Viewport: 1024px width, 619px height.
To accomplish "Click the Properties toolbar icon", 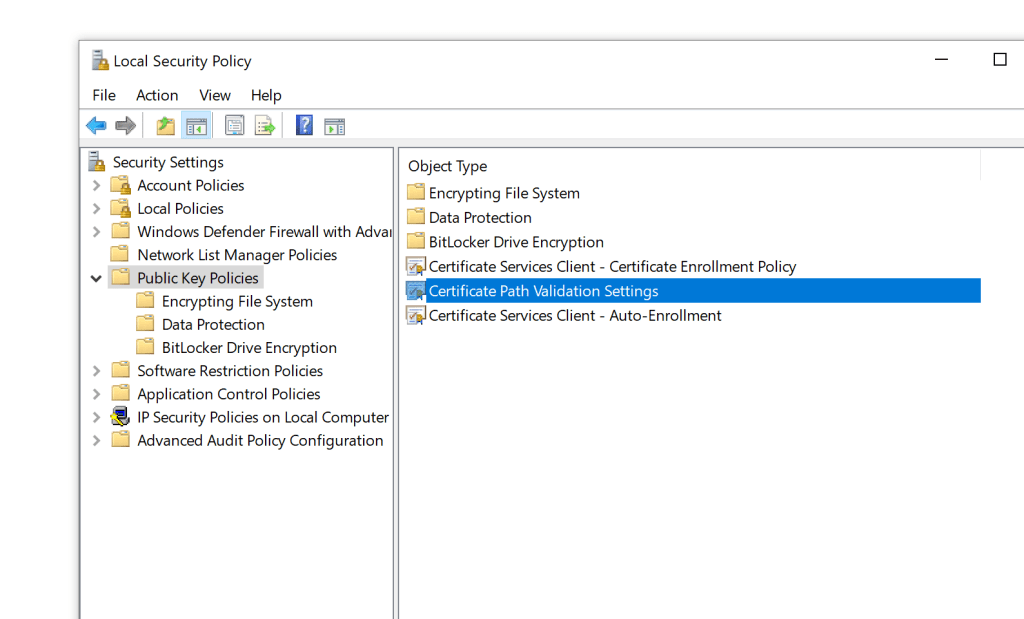I will (x=235, y=126).
